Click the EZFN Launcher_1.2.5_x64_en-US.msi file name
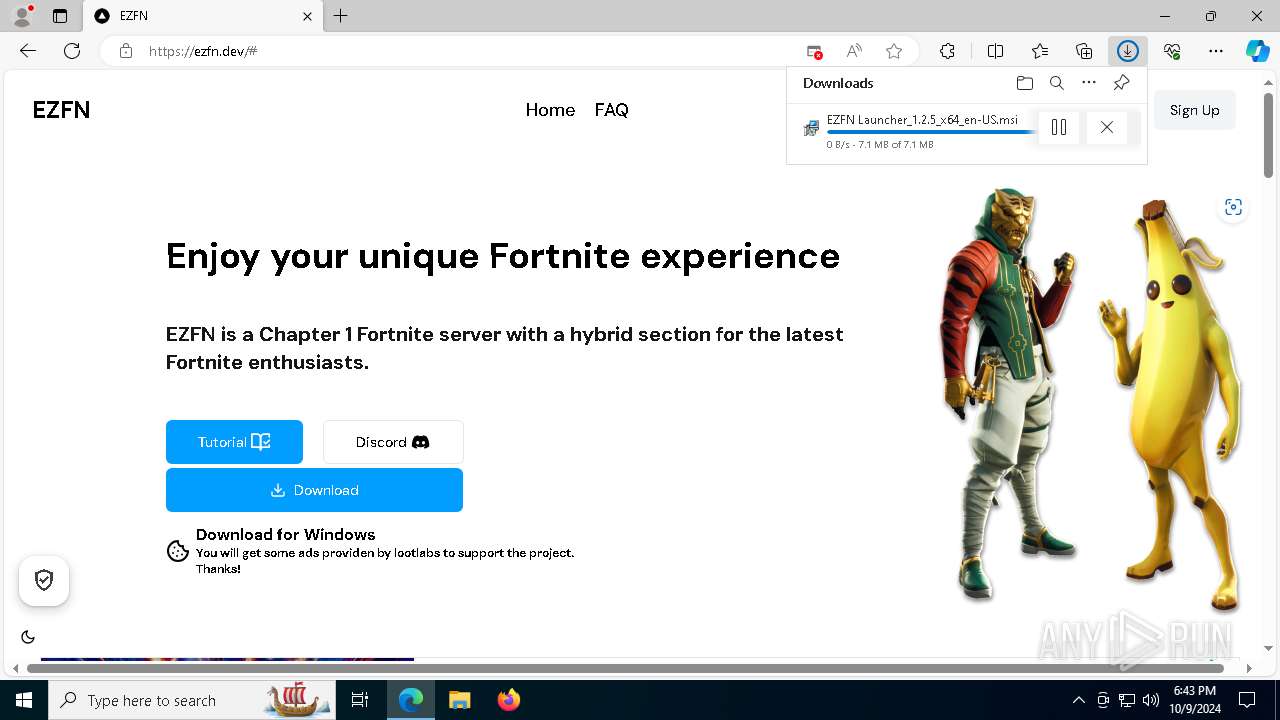Image resolution: width=1280 pixels, height=720 pixels. click(922, 120)
